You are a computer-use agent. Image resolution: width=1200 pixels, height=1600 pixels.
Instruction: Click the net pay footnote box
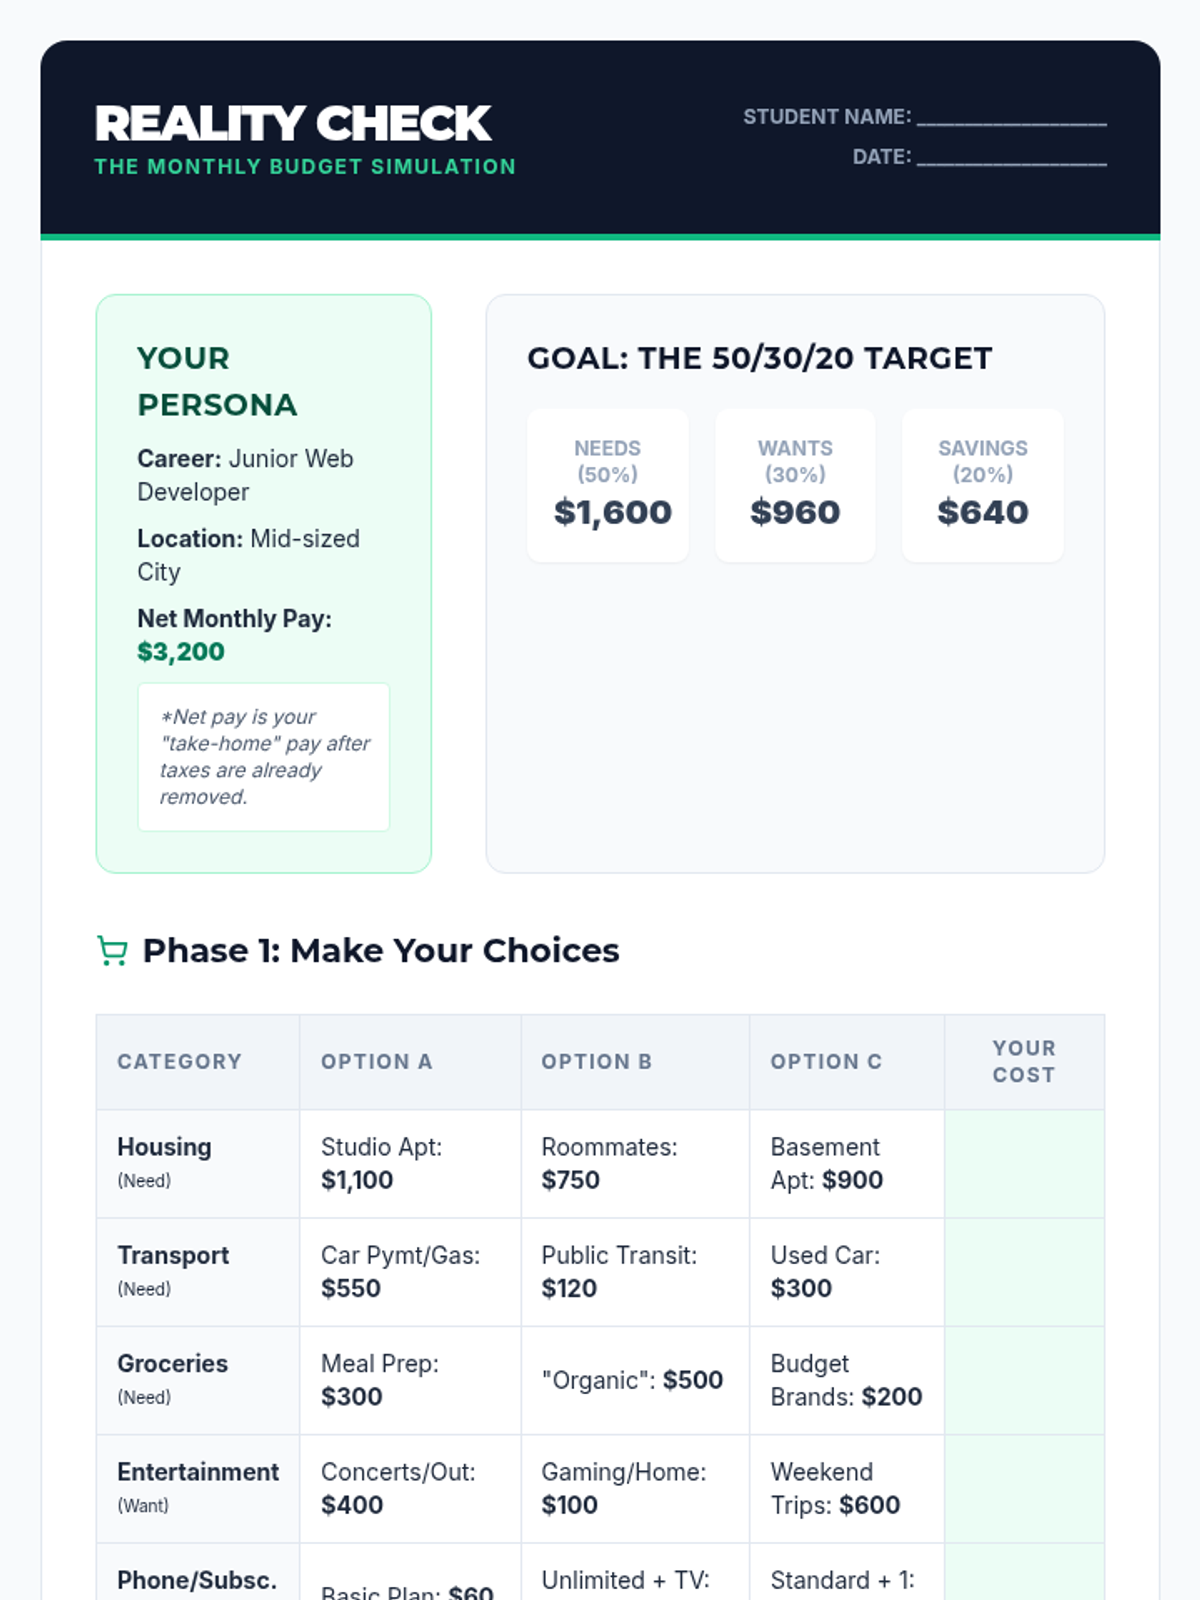[x=263, y=757]
